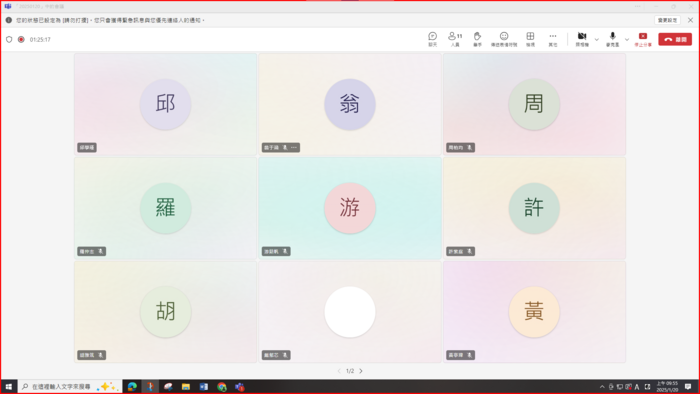
Task: Open the title bar more options ellipsis
Action: [x=638, y=6]
